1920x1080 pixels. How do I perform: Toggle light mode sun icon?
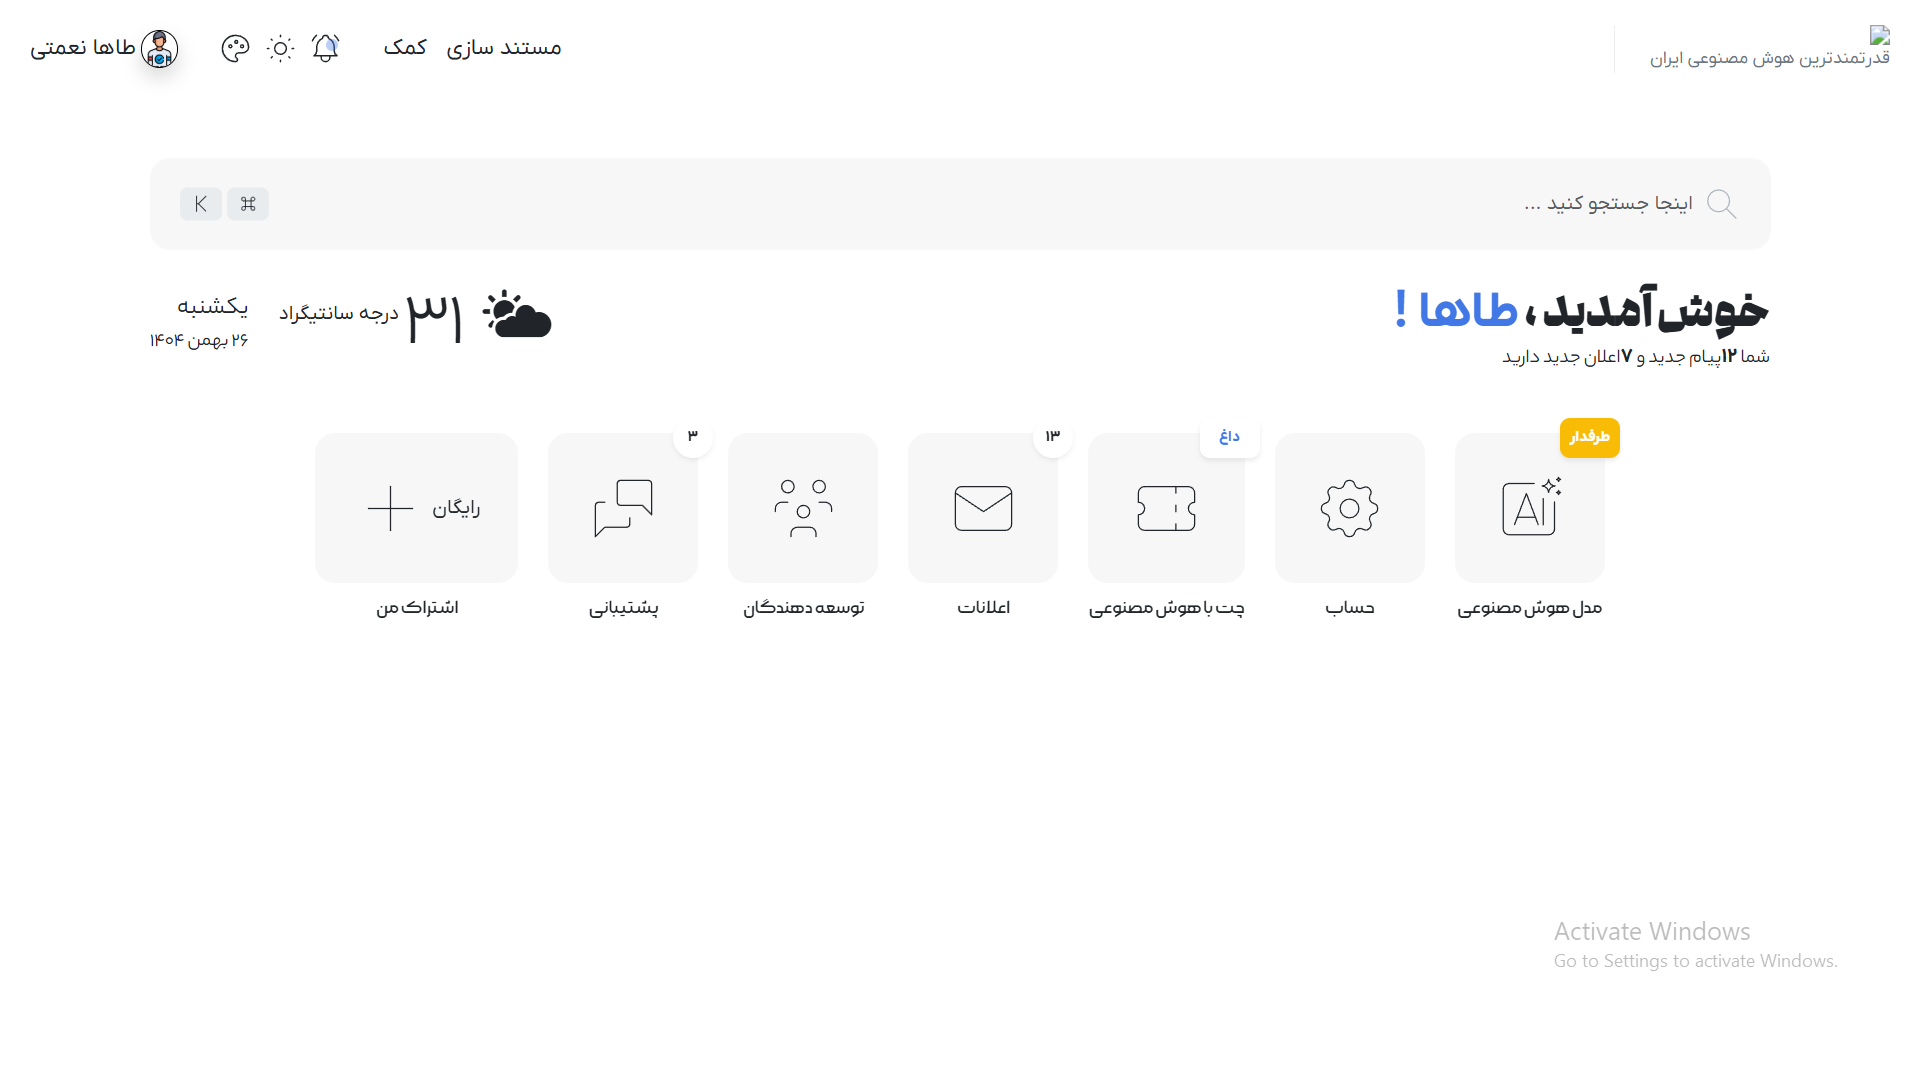[280, 48]
